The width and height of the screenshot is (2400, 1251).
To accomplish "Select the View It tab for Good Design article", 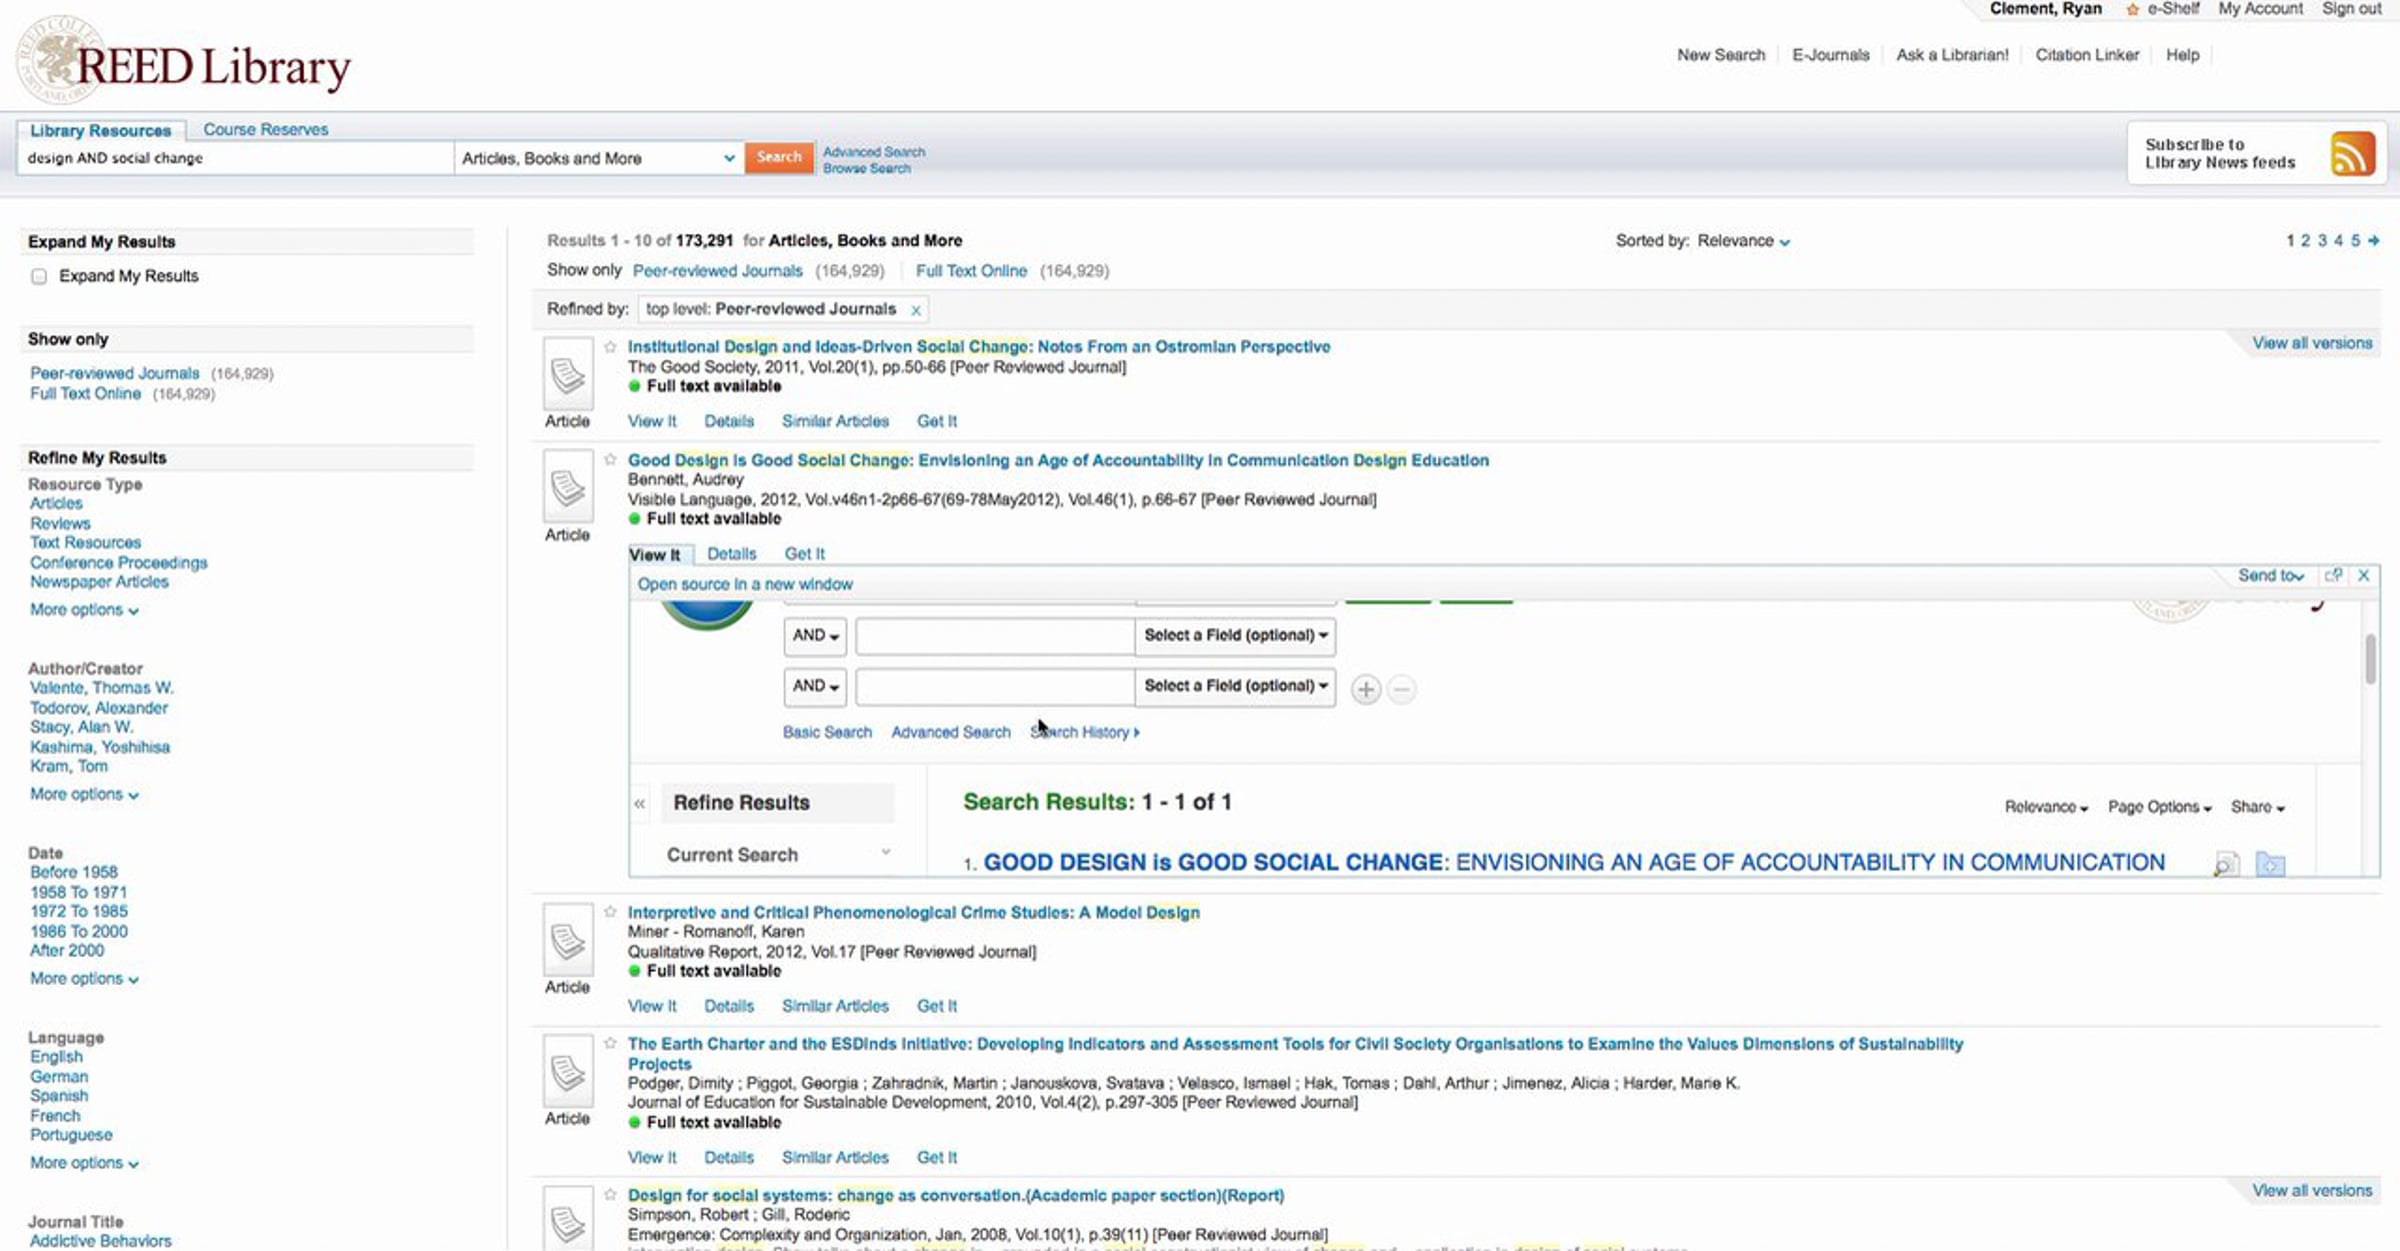I will (655, 555).
